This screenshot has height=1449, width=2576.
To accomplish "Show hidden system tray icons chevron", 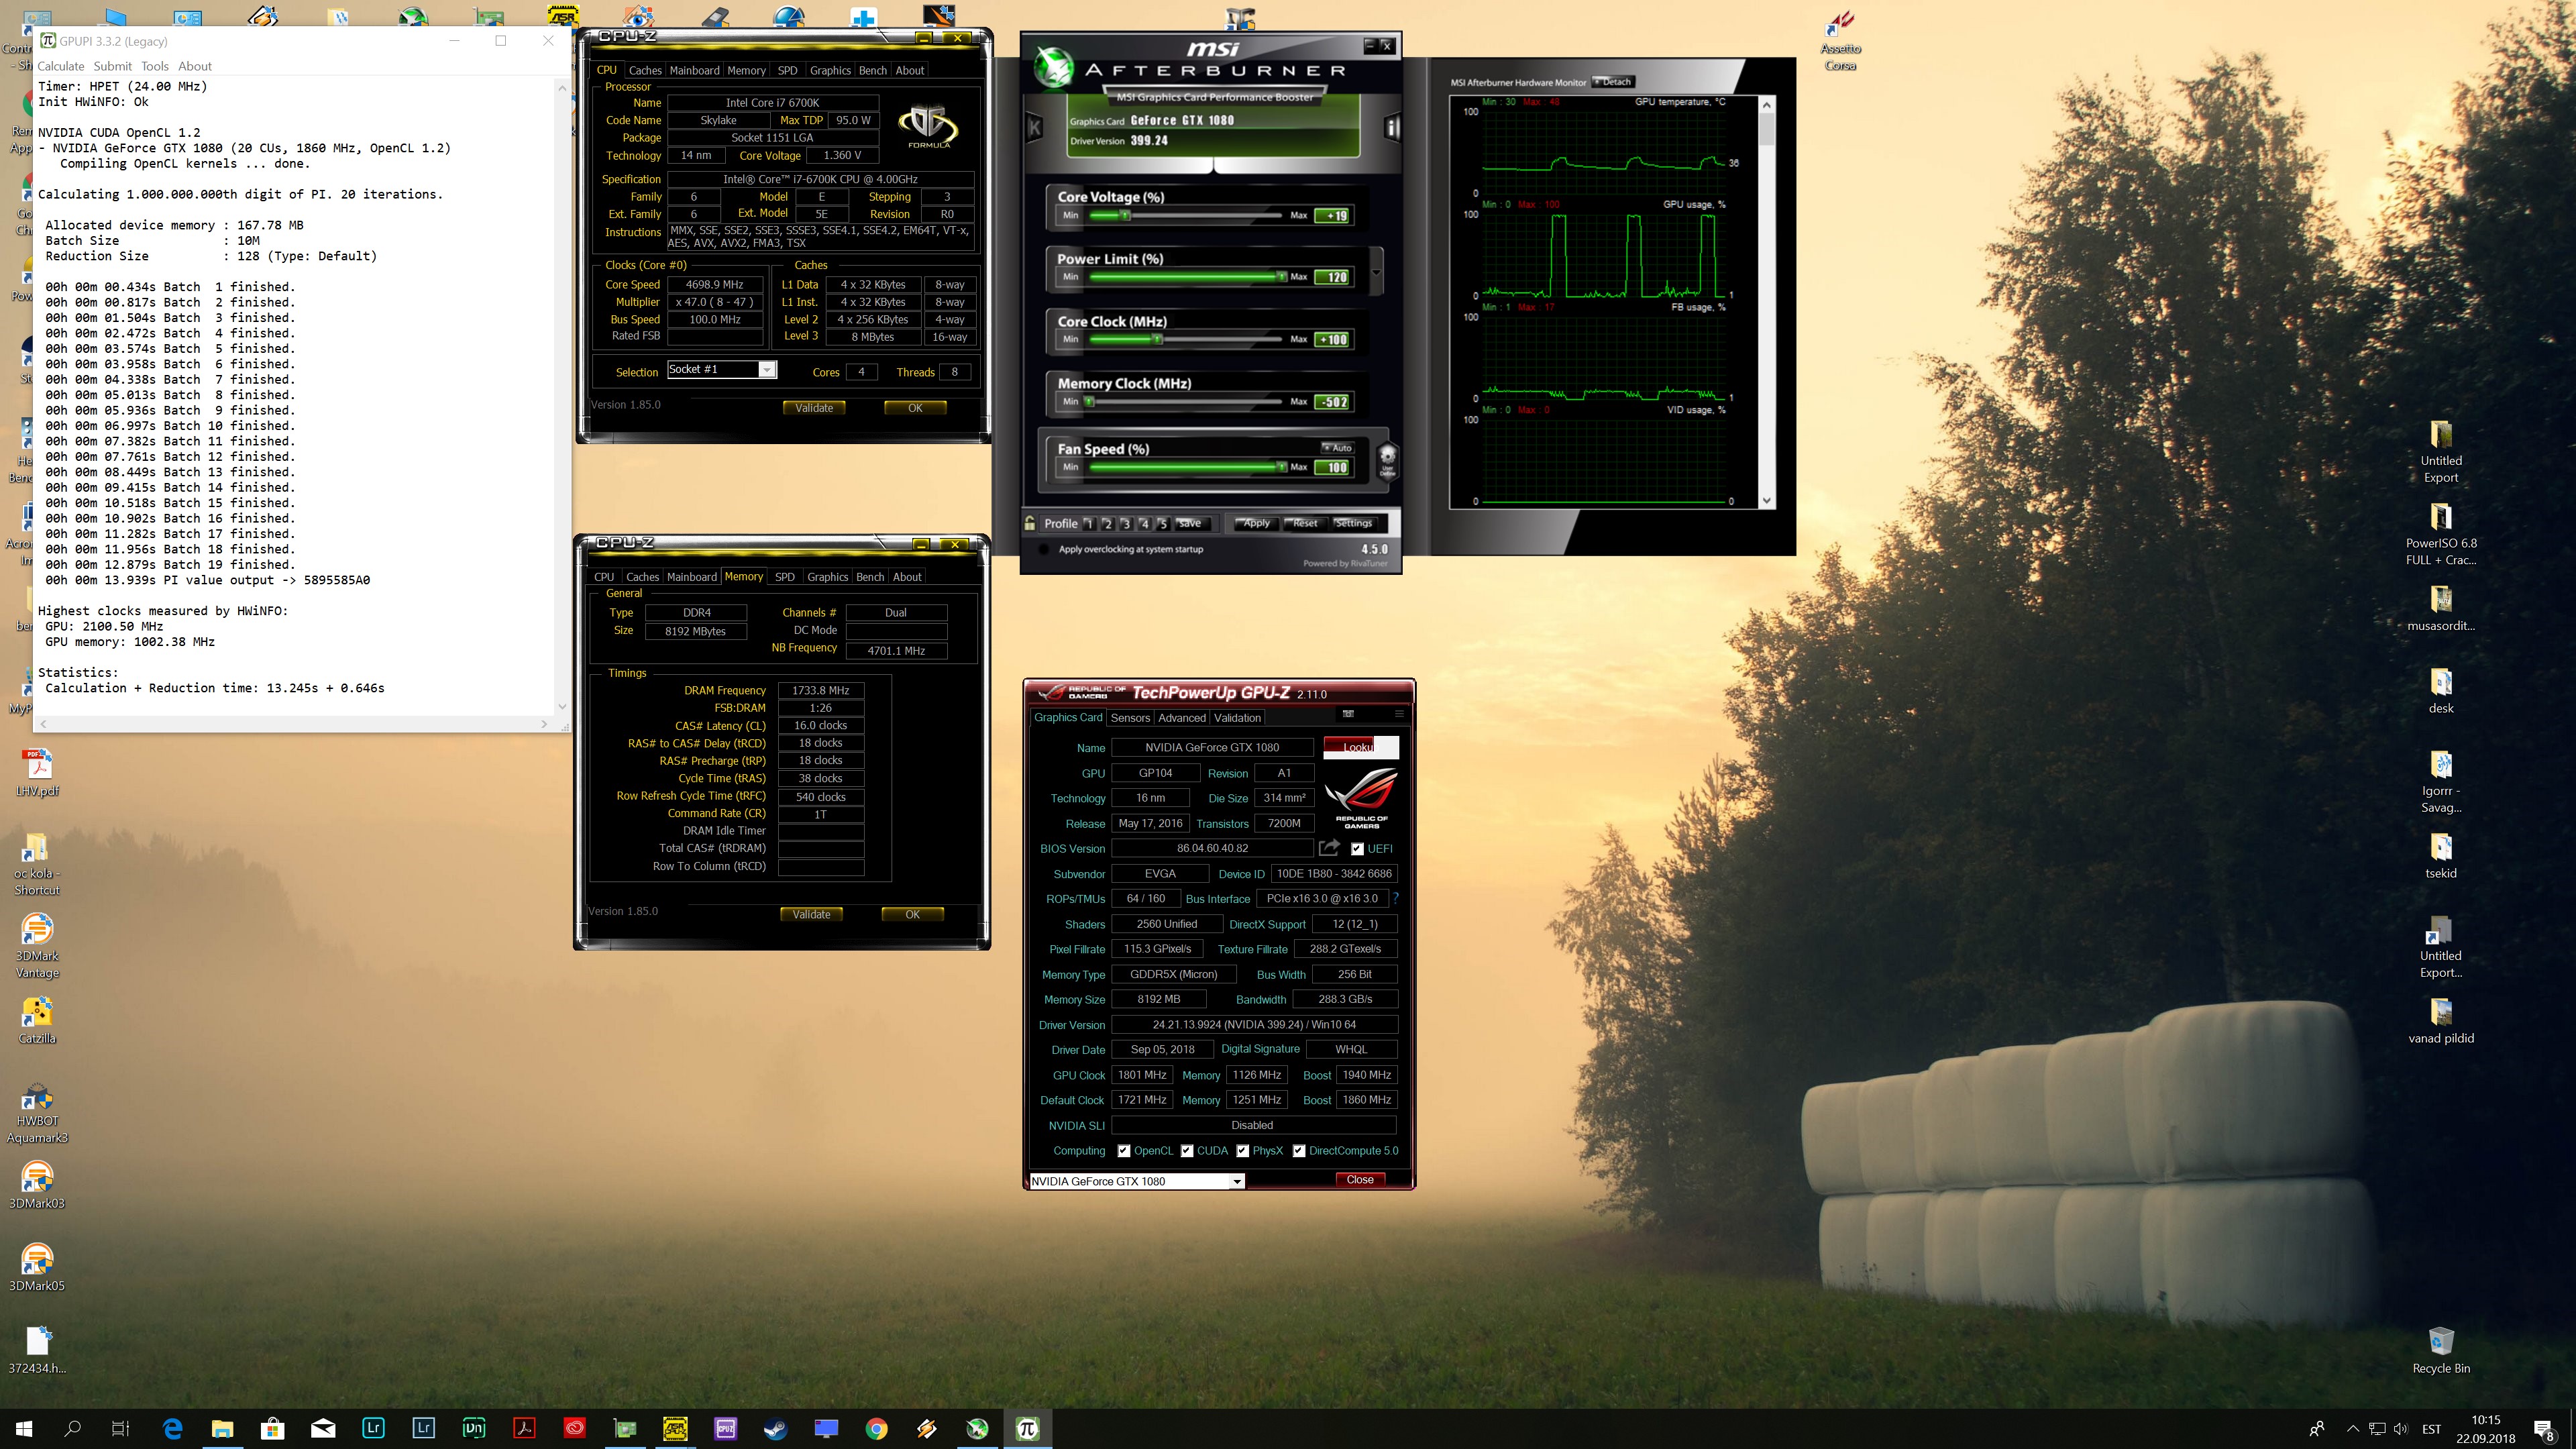I will coord(2352,1428).
